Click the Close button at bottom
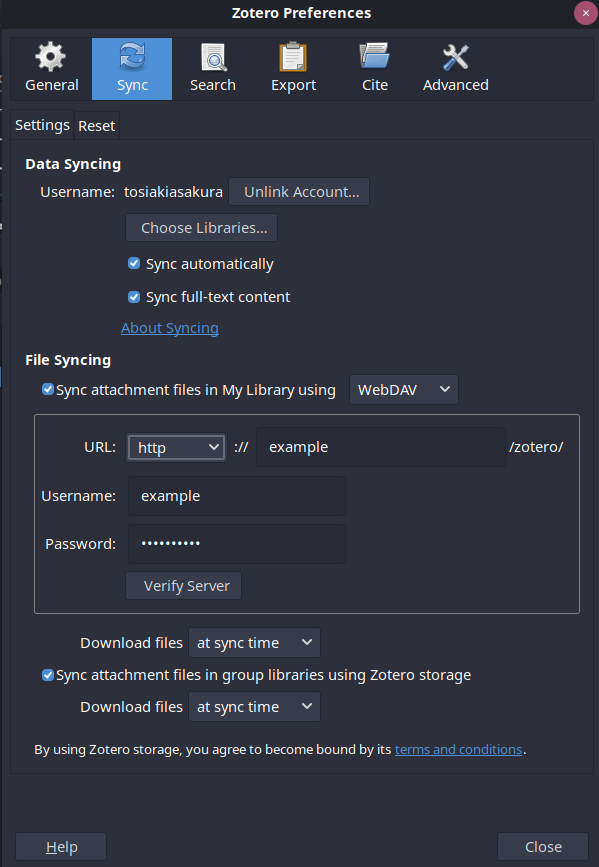The height and width of the screenshot is (867, 599). click(x=543, y=847)
